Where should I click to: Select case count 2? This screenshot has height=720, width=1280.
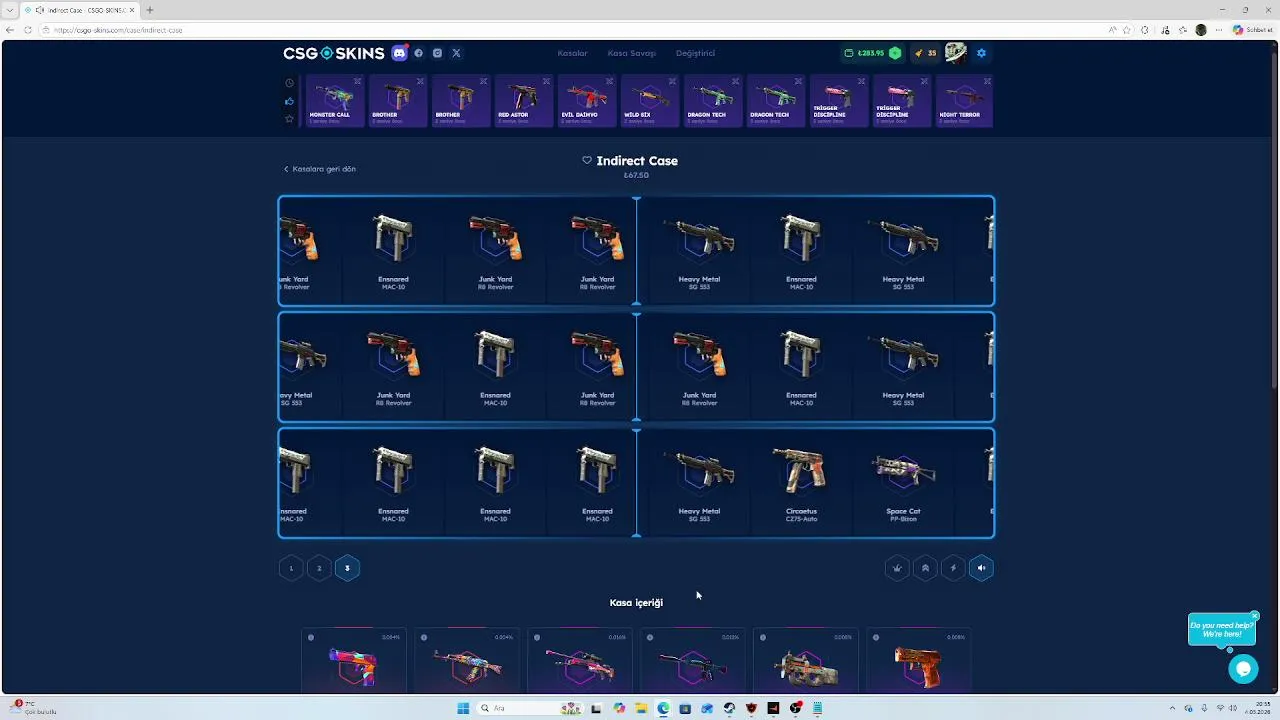[x=319, y=568]
